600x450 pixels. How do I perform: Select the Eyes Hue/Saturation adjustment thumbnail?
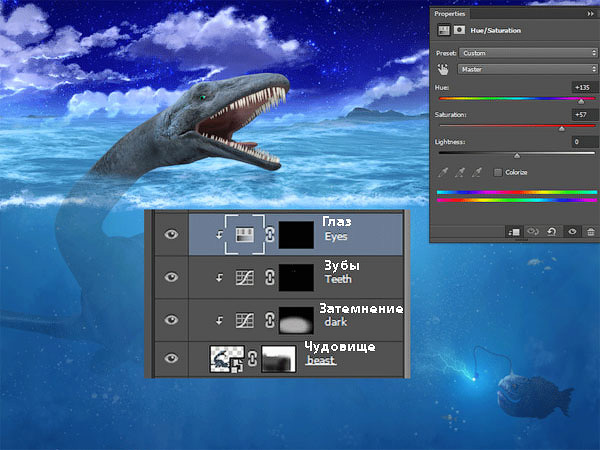[x=245, y=235]
